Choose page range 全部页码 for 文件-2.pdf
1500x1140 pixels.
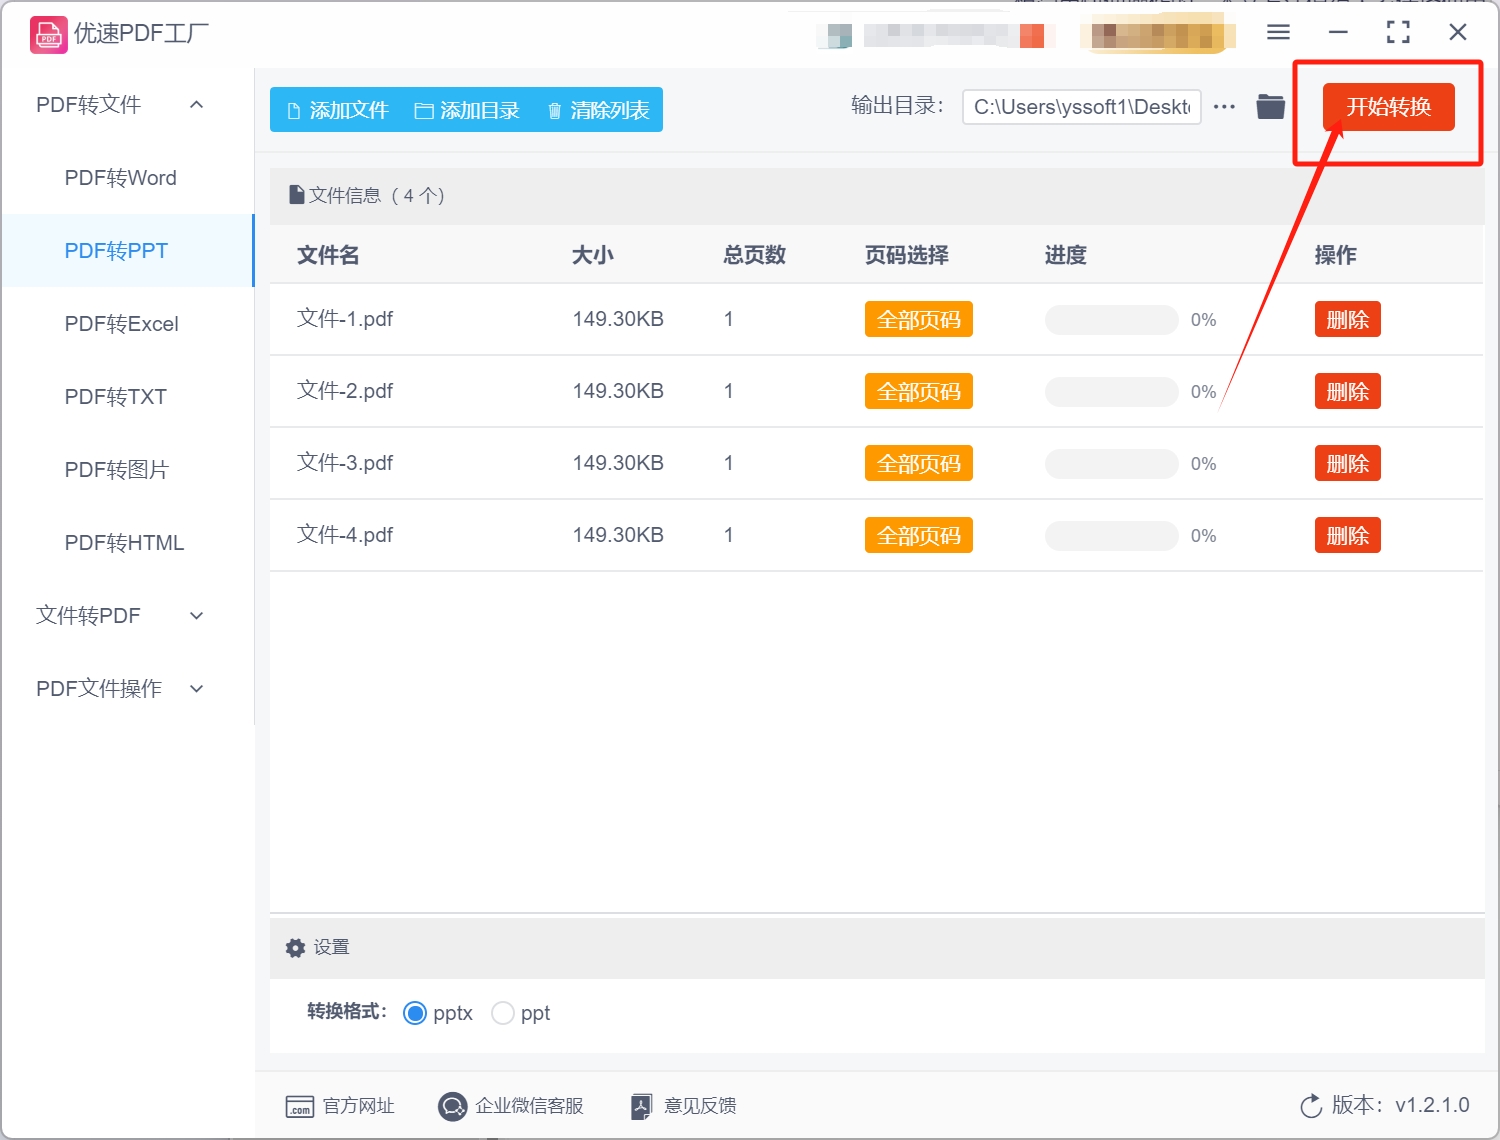918,392
